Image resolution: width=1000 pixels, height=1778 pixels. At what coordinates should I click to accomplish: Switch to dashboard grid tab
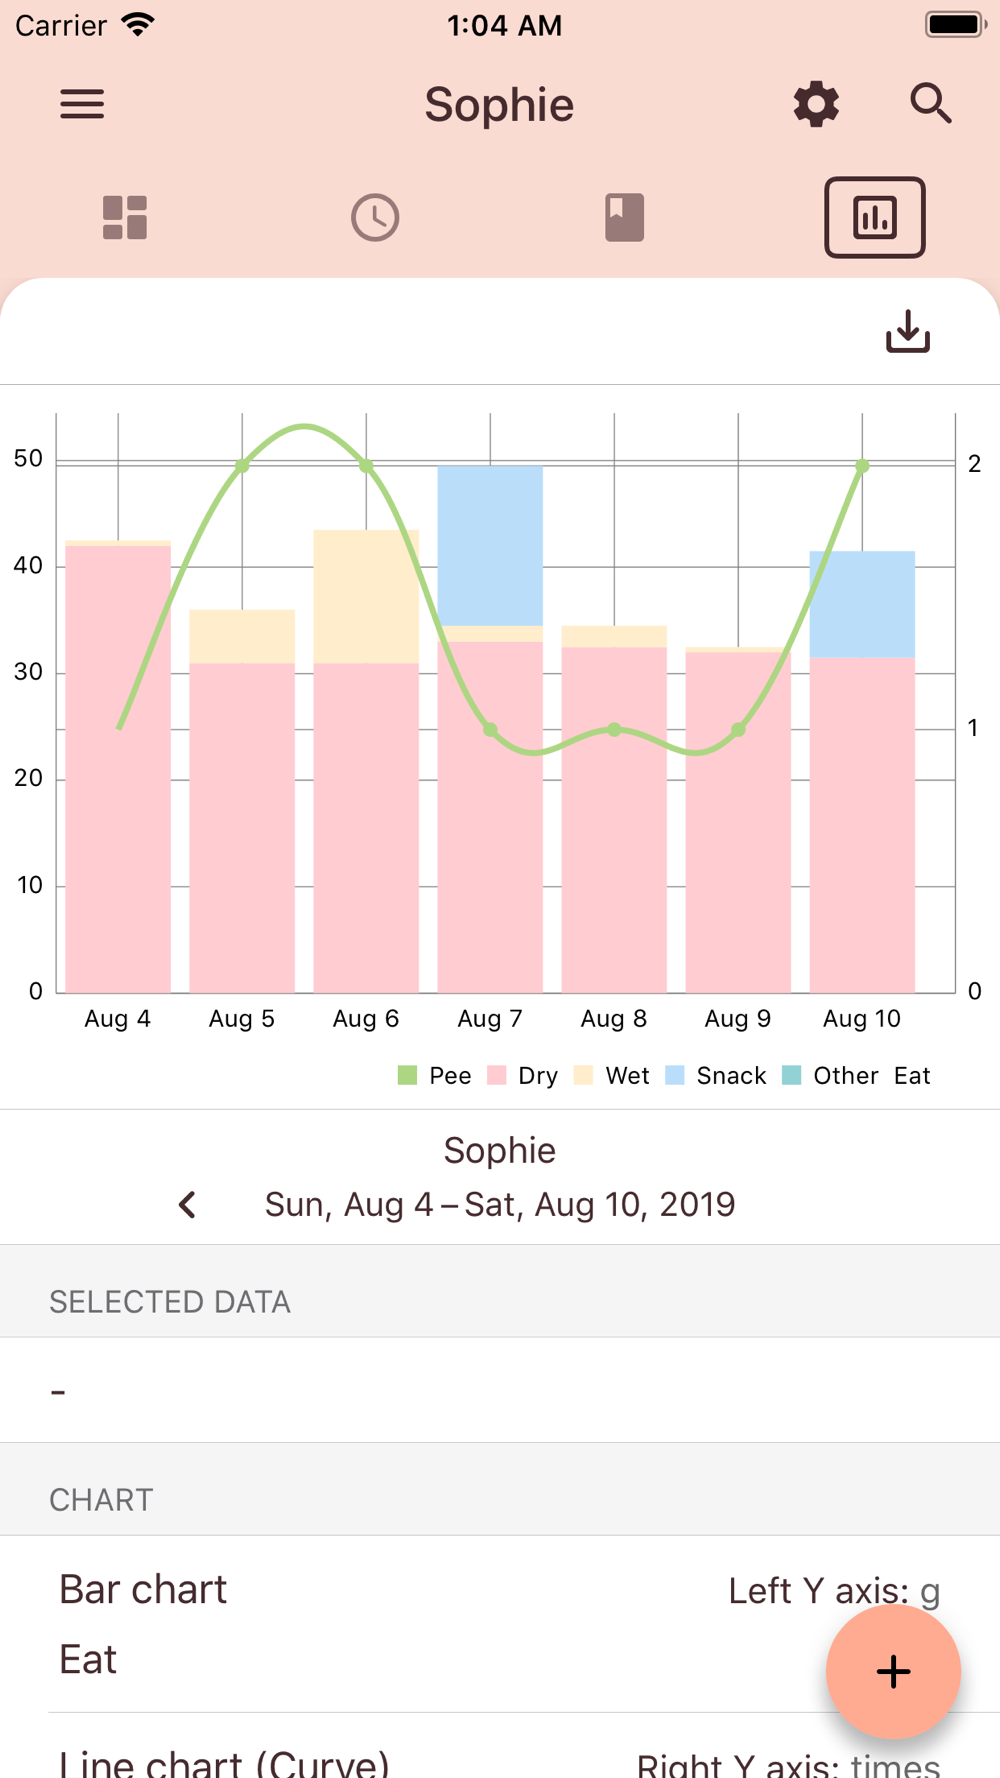(125, 217)
